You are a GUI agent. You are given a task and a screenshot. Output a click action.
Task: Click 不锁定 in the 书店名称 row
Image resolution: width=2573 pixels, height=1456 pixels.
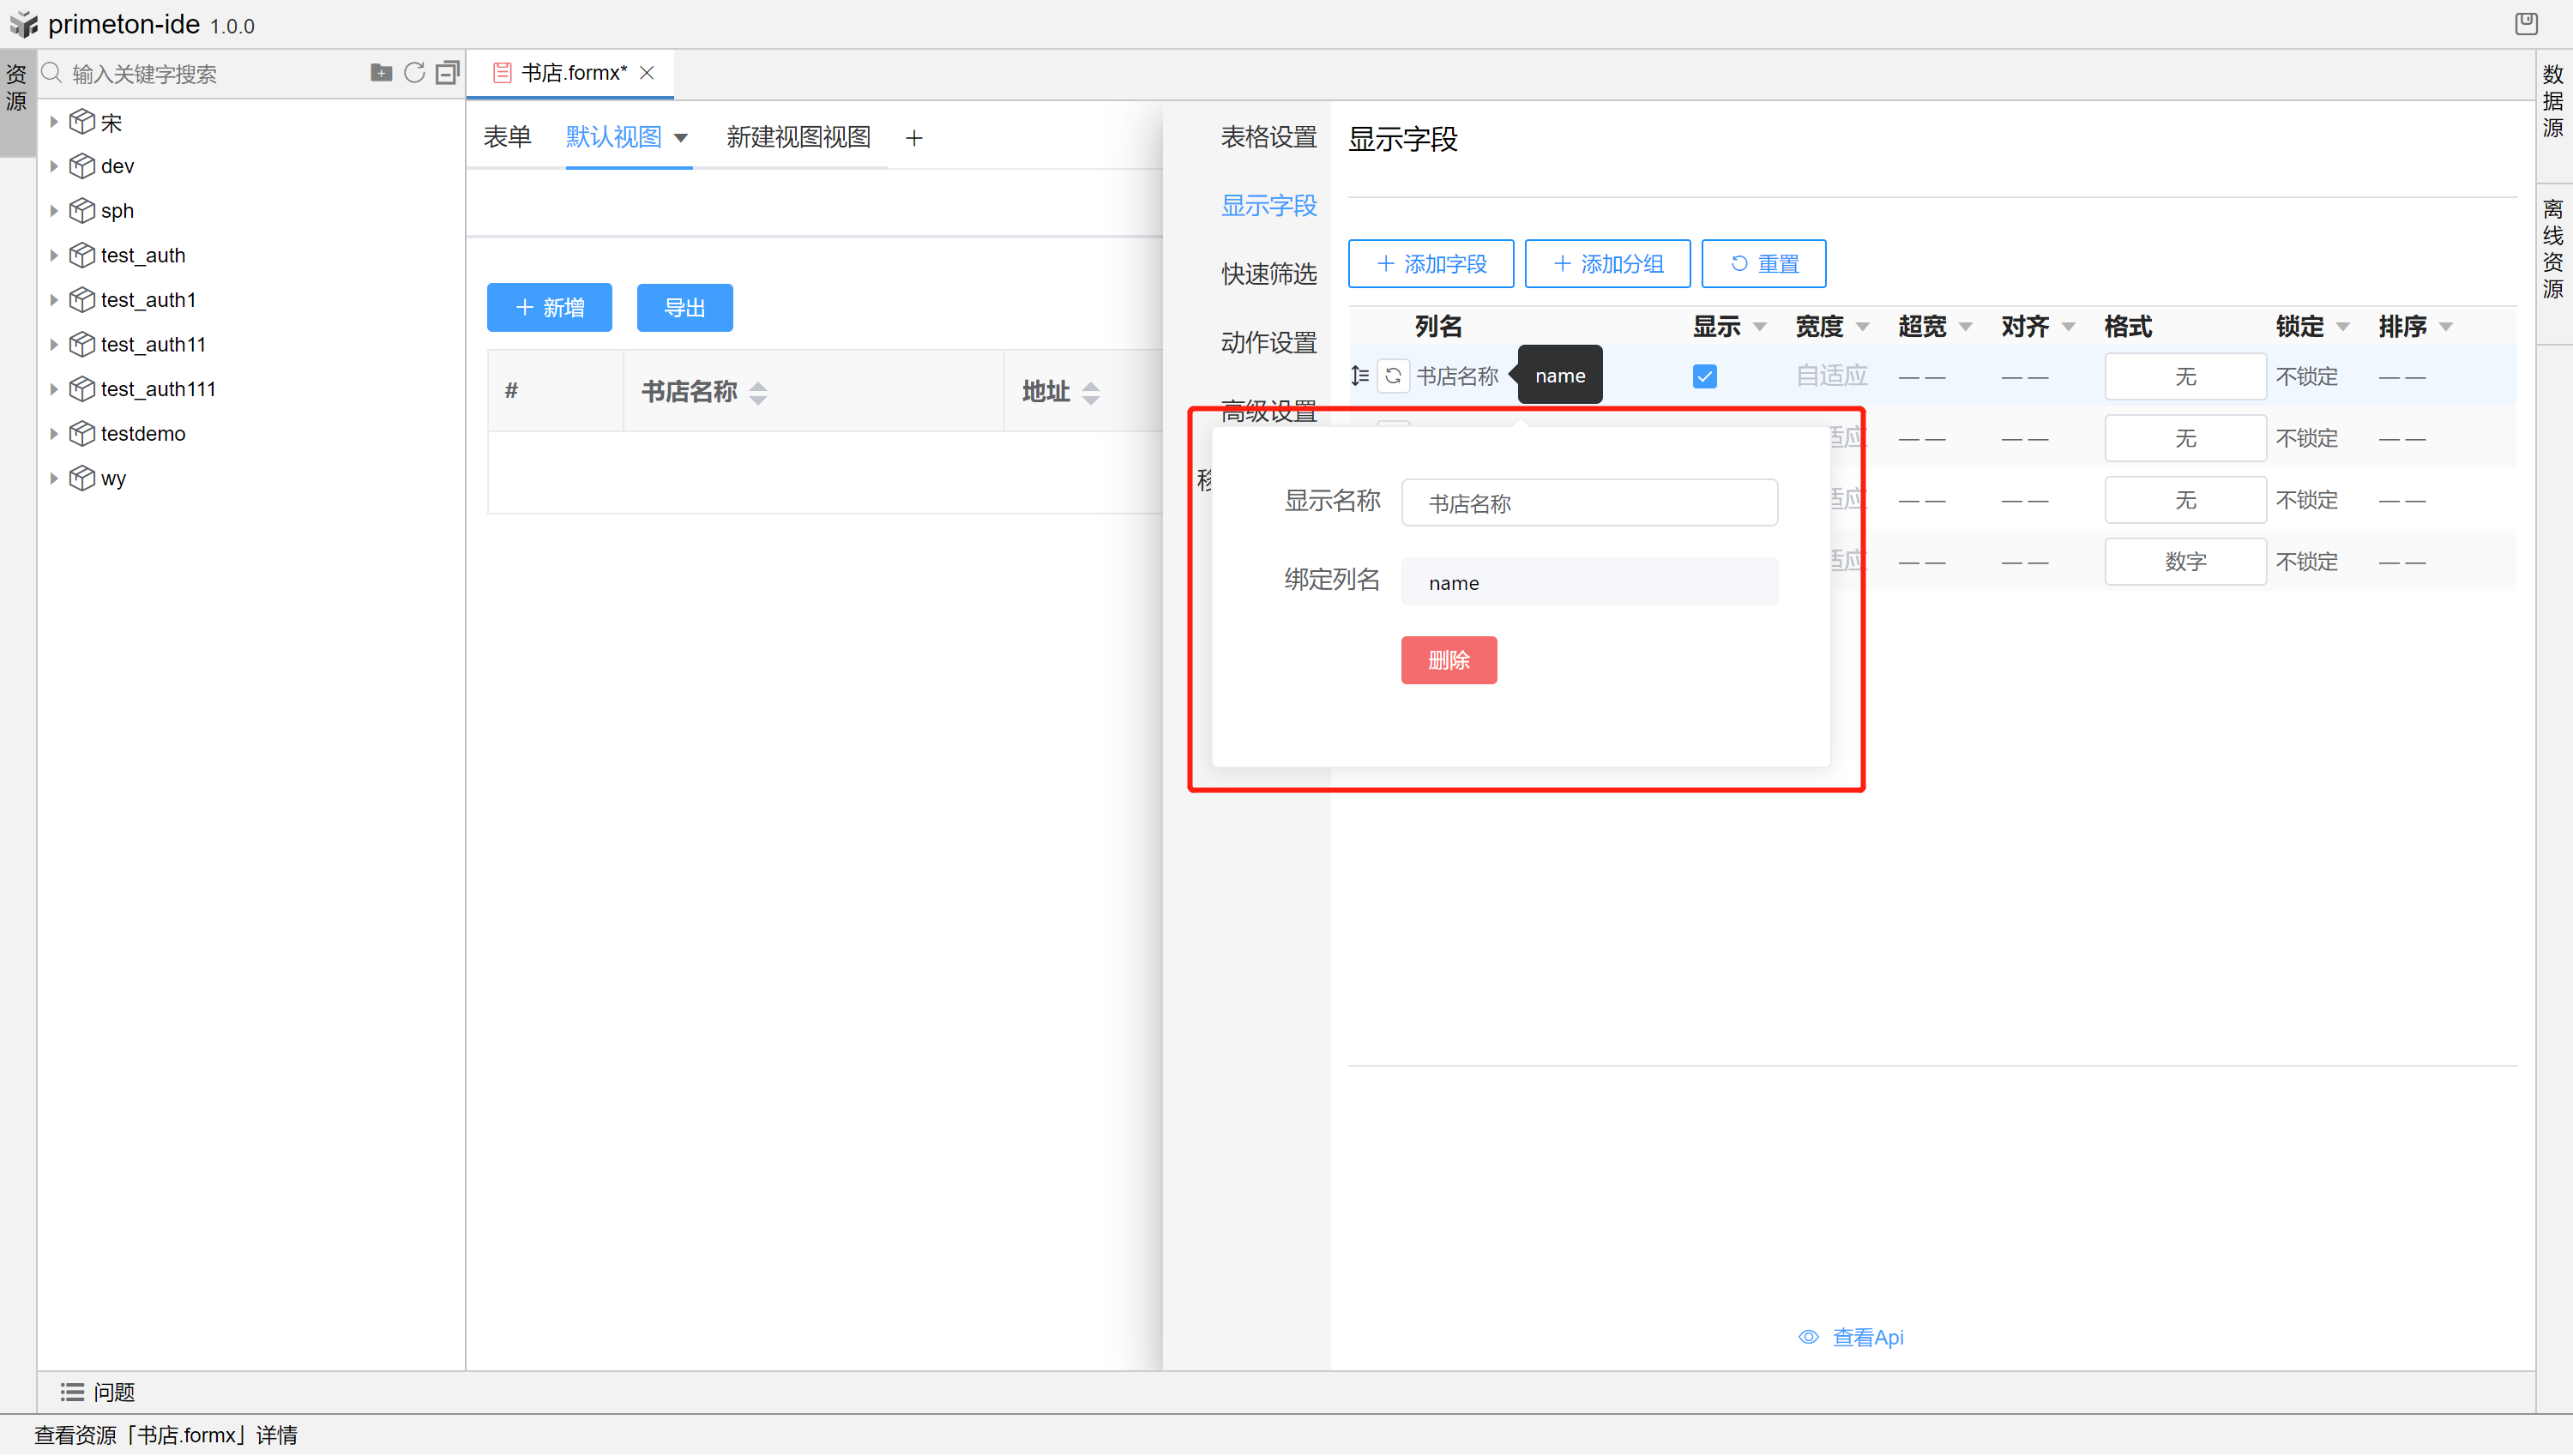2307,377
